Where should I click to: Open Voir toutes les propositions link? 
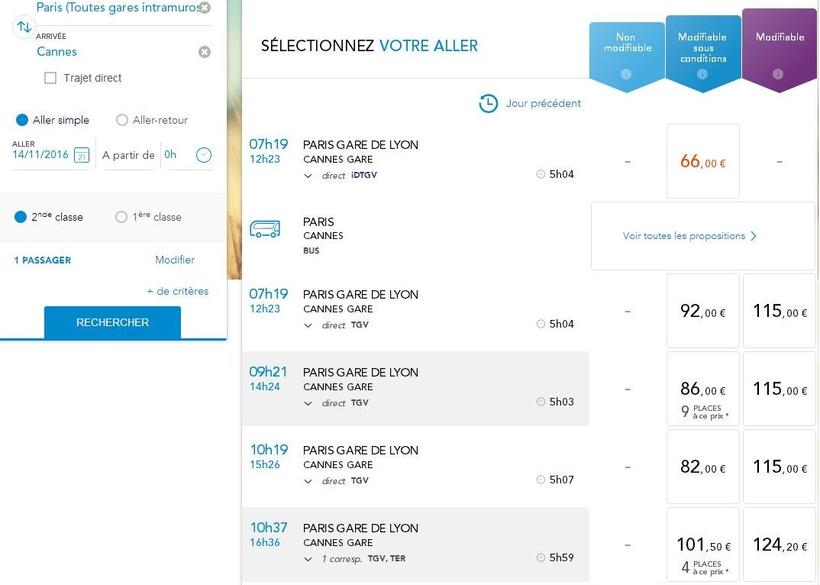[x=689, y=236]
